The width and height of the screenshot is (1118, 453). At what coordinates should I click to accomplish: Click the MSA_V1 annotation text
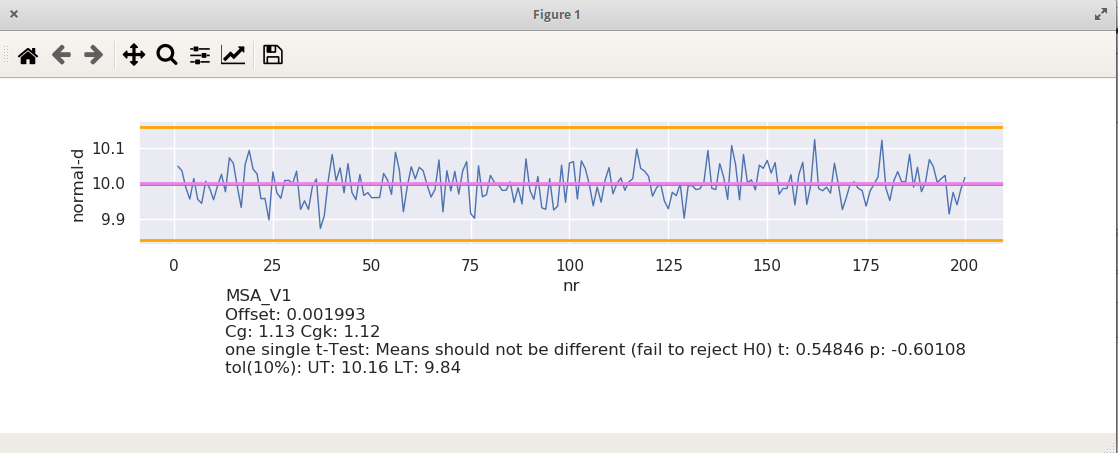click(258, 296)
